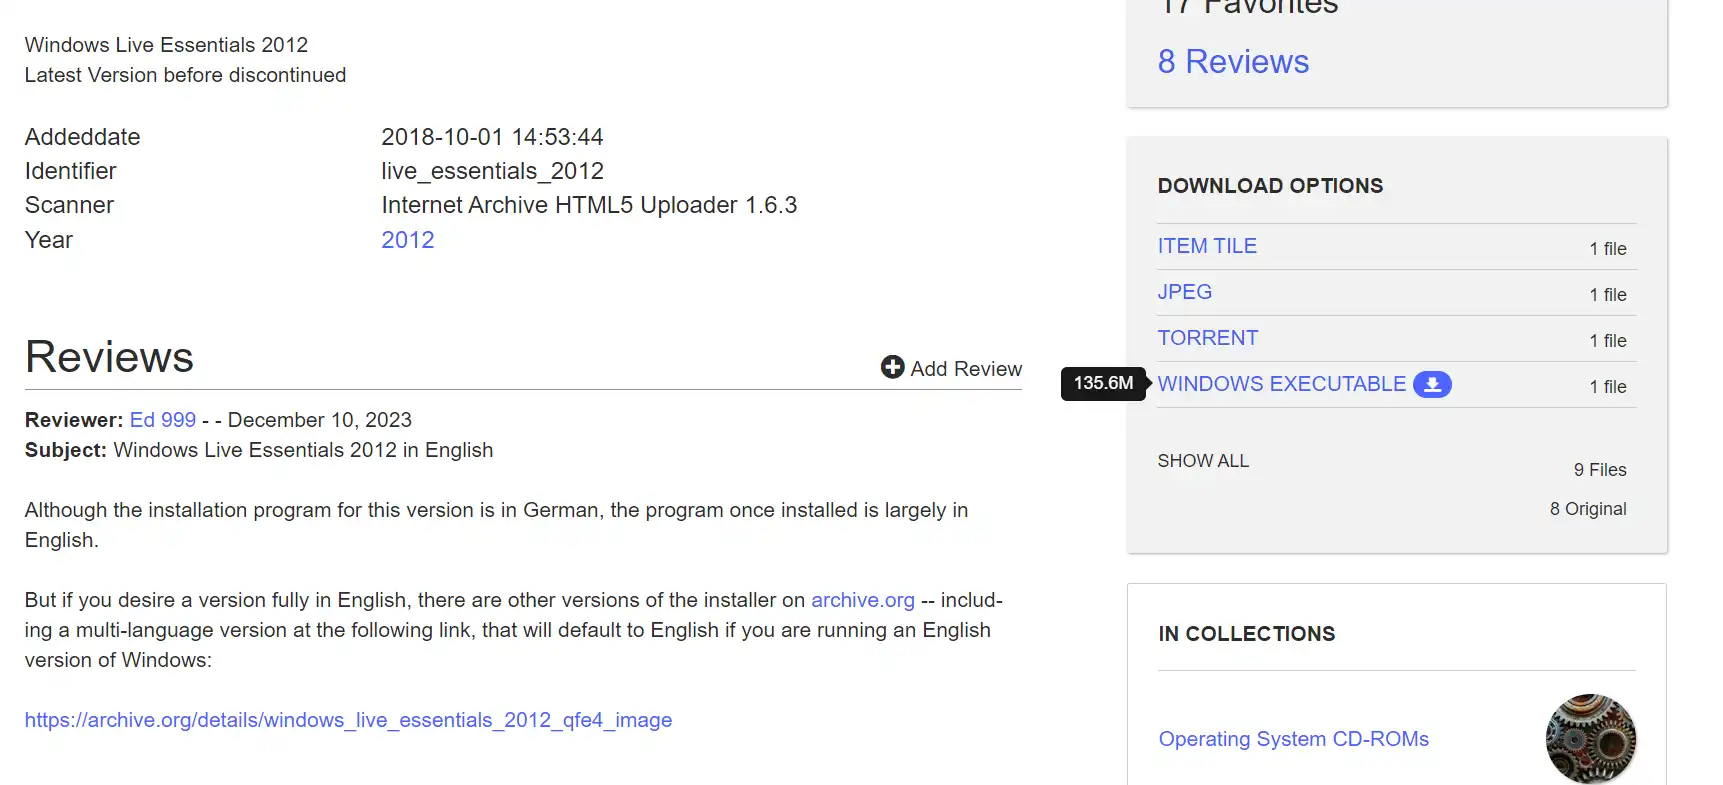Download the ITEM TILE file
1723x785 pixels.
(1207, 246)
